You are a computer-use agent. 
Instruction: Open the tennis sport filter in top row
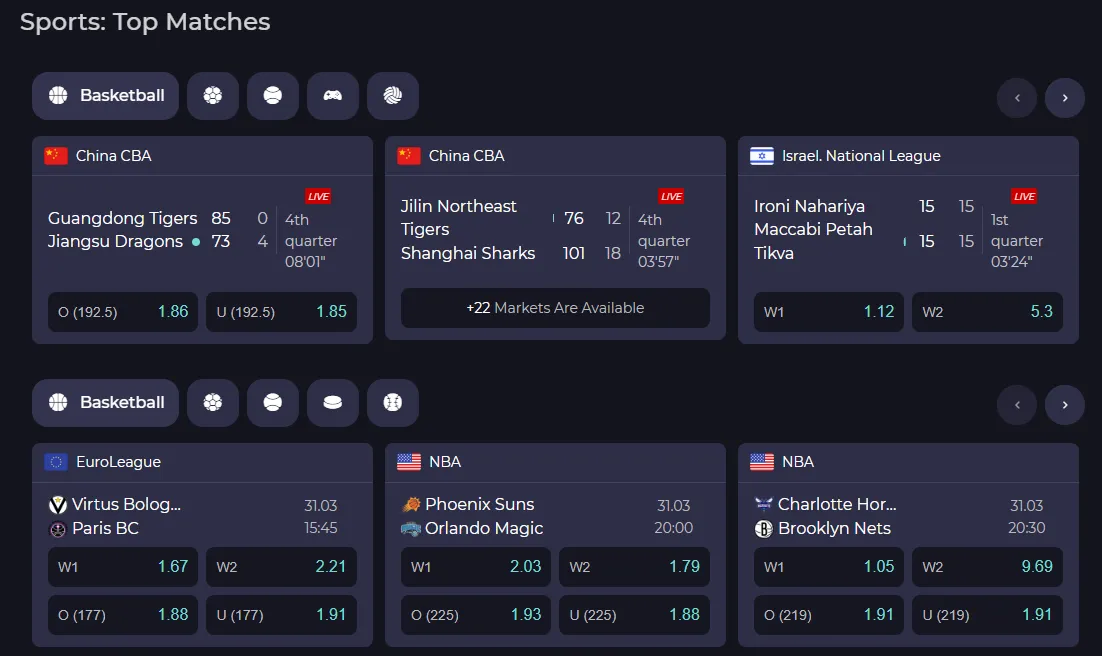tap(273, 96)
